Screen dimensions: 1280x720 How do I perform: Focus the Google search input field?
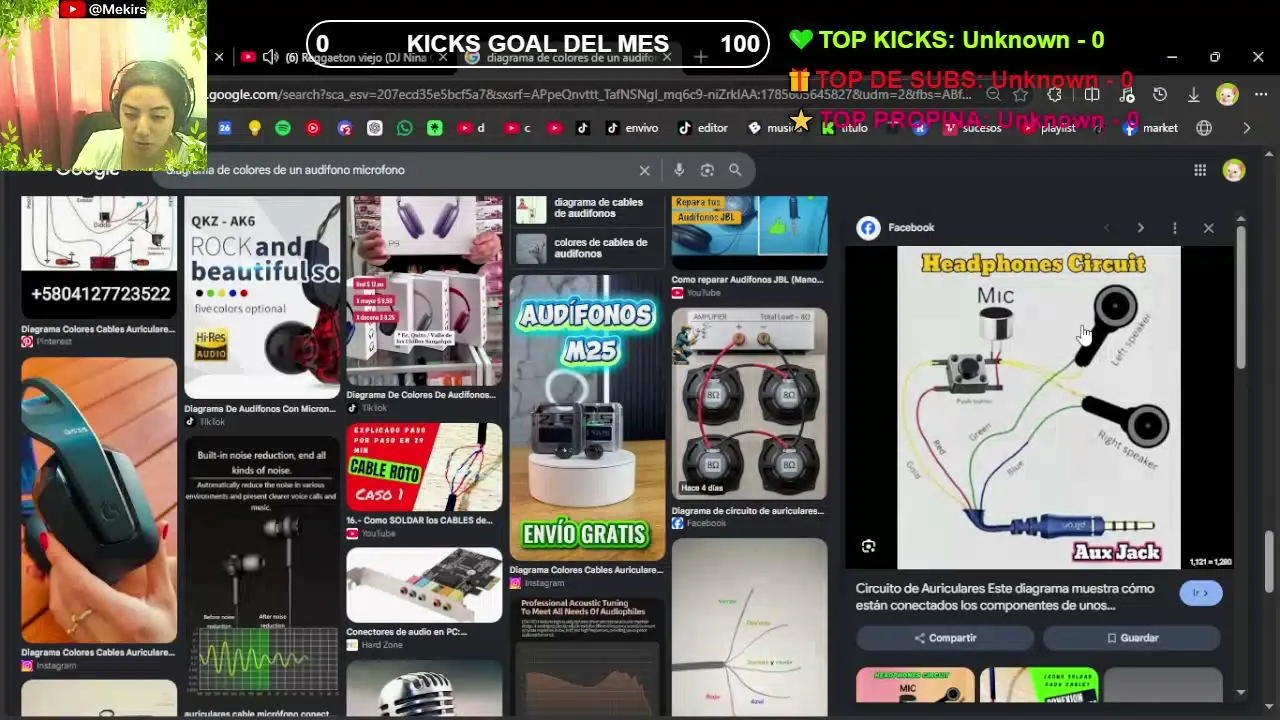400,170
